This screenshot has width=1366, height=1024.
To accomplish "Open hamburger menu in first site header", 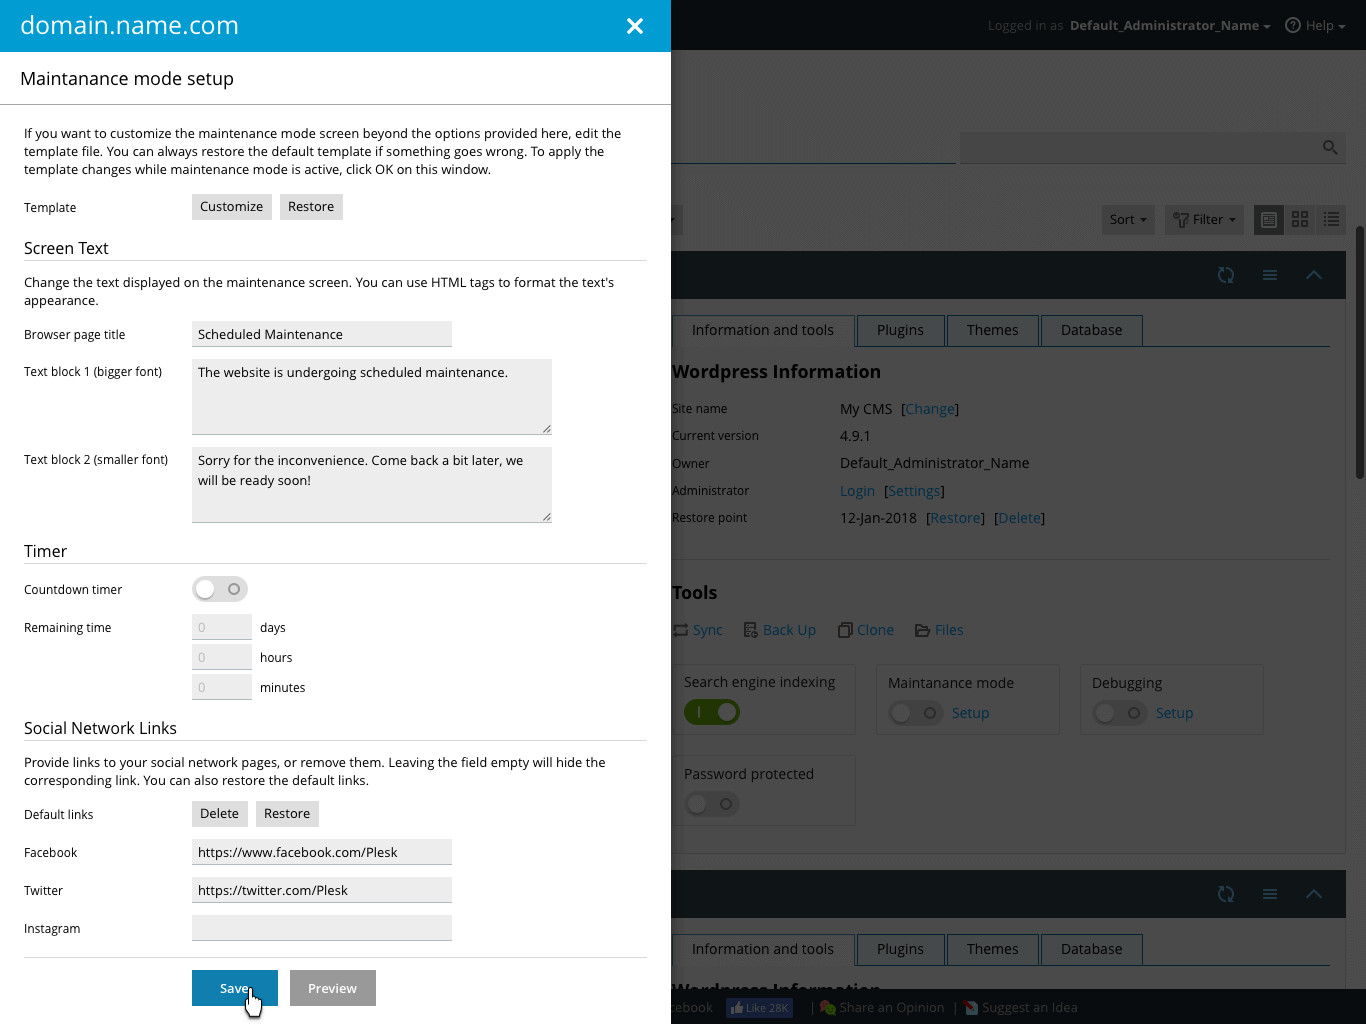I will pos(1270,275).
